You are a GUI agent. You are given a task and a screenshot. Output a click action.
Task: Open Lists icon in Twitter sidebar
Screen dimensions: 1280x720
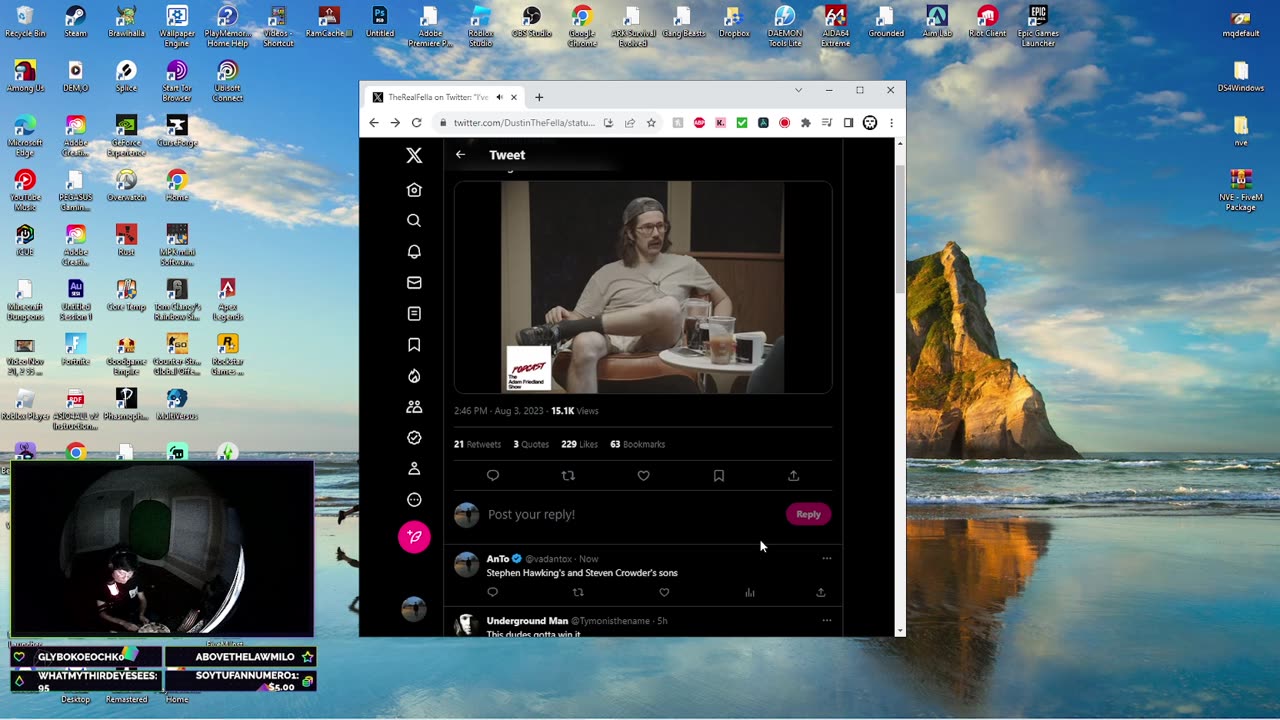[x=414, y=314]
